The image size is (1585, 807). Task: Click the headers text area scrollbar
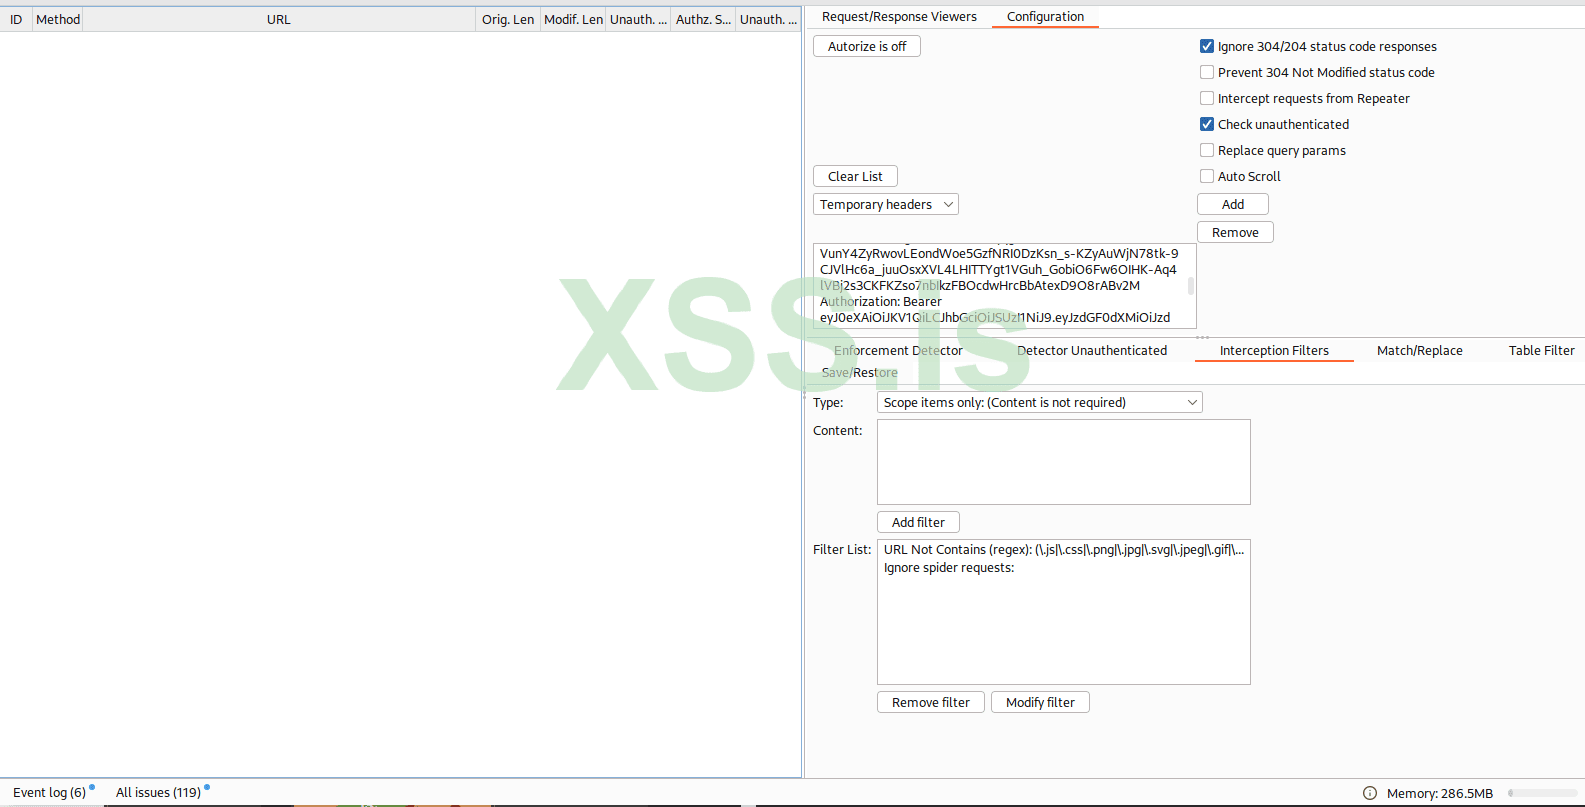click(1191, 285)
